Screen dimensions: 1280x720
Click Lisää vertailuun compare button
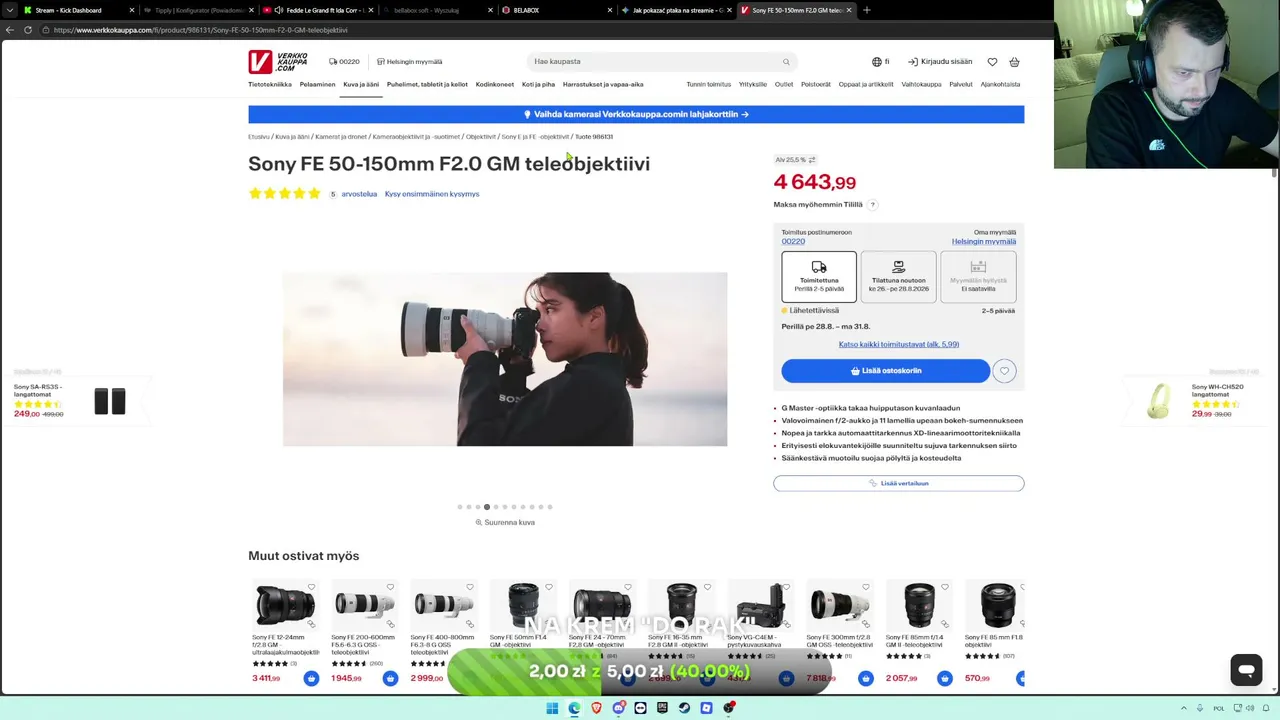coord(899,483)
